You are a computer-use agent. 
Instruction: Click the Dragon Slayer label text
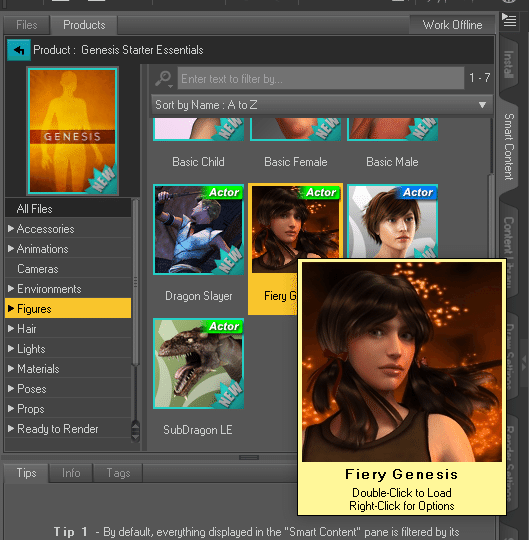tap(198, 296)
